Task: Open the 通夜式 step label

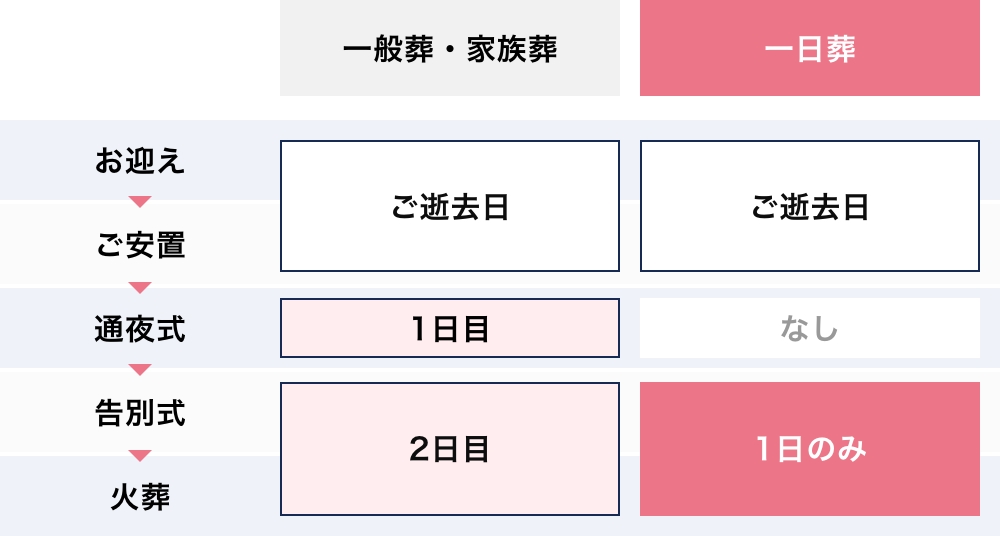Action: (140, 329)
